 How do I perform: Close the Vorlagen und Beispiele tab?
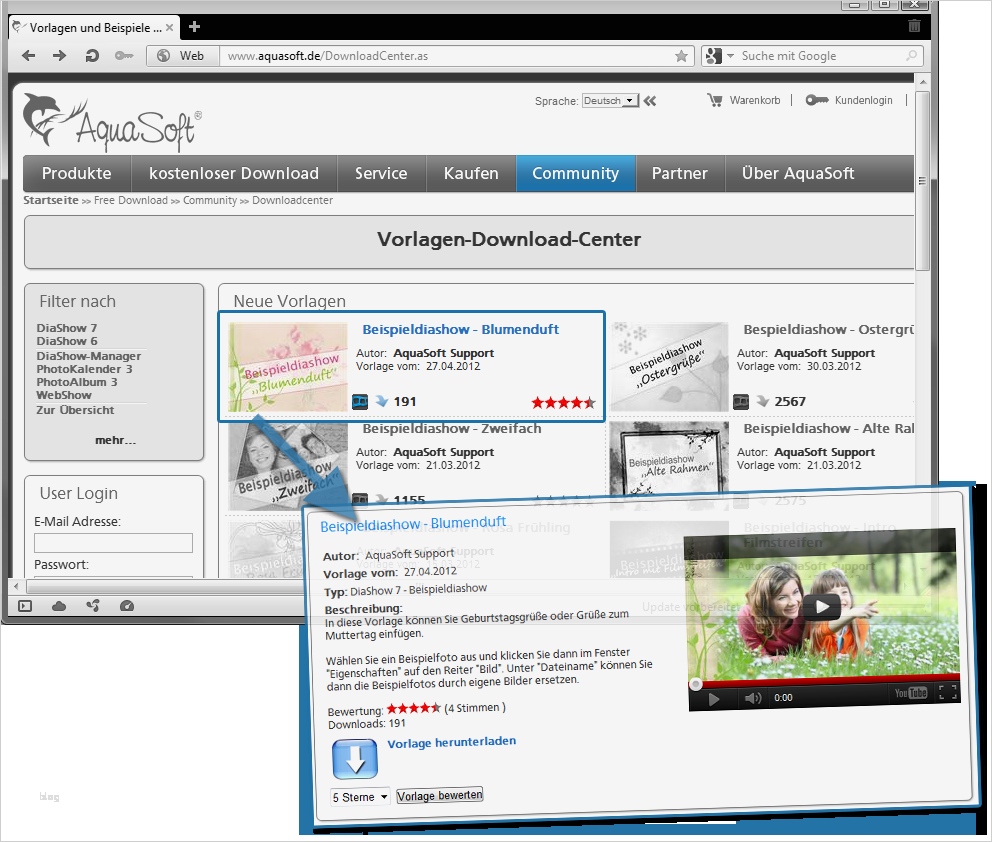(170, 28)
